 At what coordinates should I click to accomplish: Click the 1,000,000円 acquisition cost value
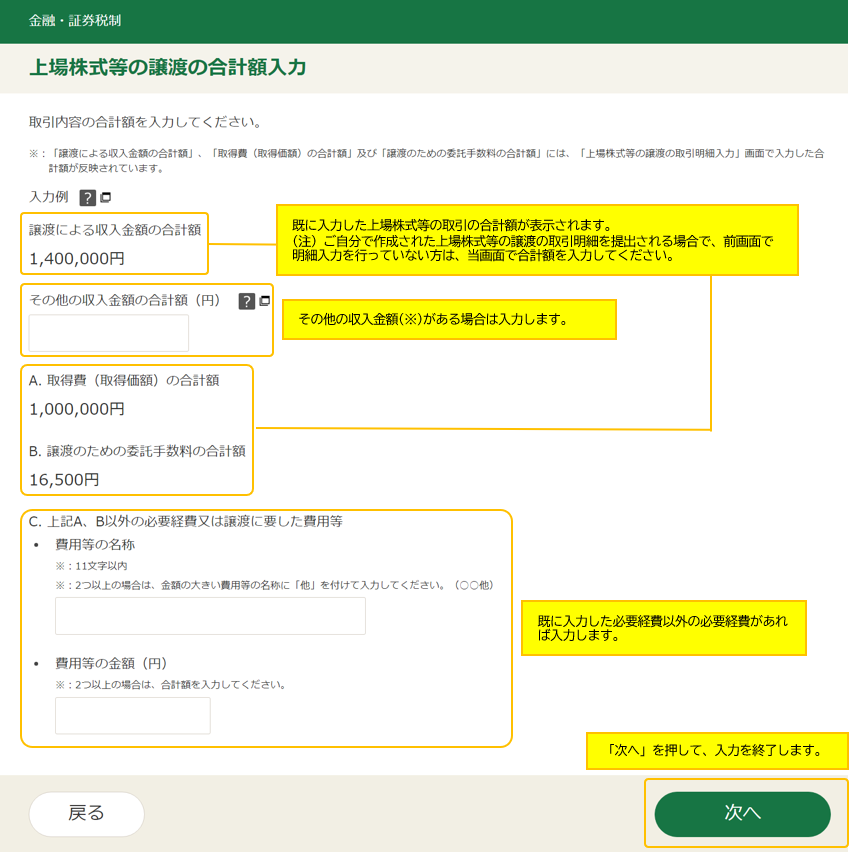pyautogui.click(x=77, y=409)
